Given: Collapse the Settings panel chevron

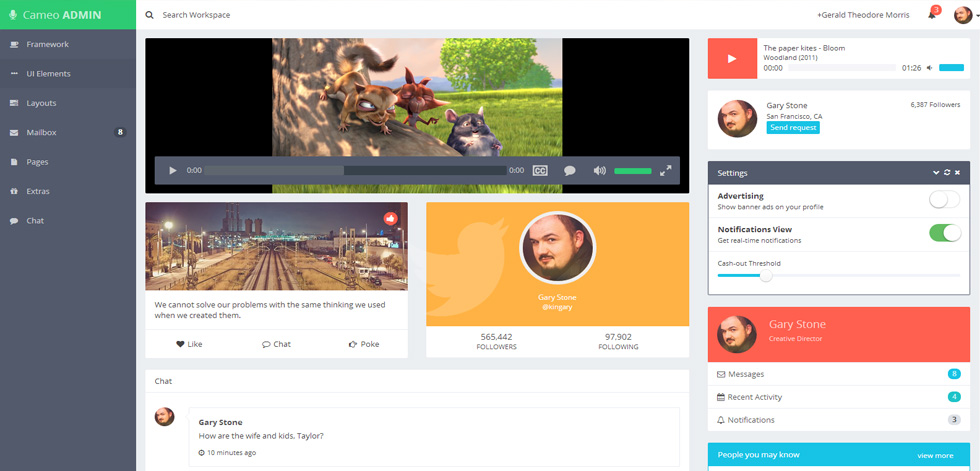Looking at the screenshot, I should point(936,172).
